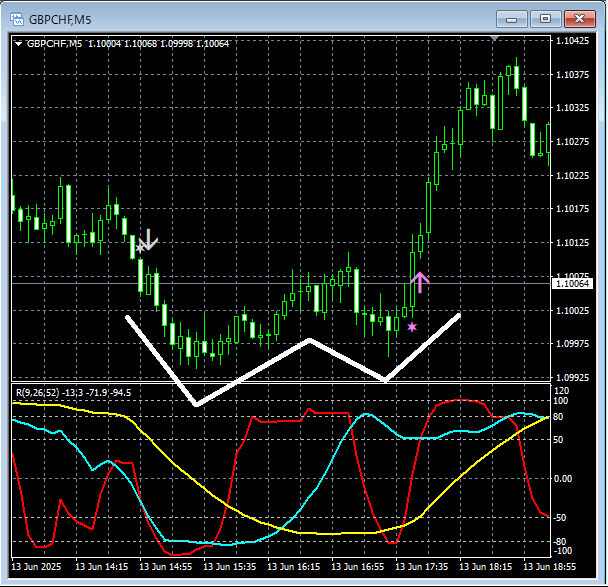This screenshot has width=608, height=587.
Task: Click the 1.10025 price scale label
Action: point(572,311)
